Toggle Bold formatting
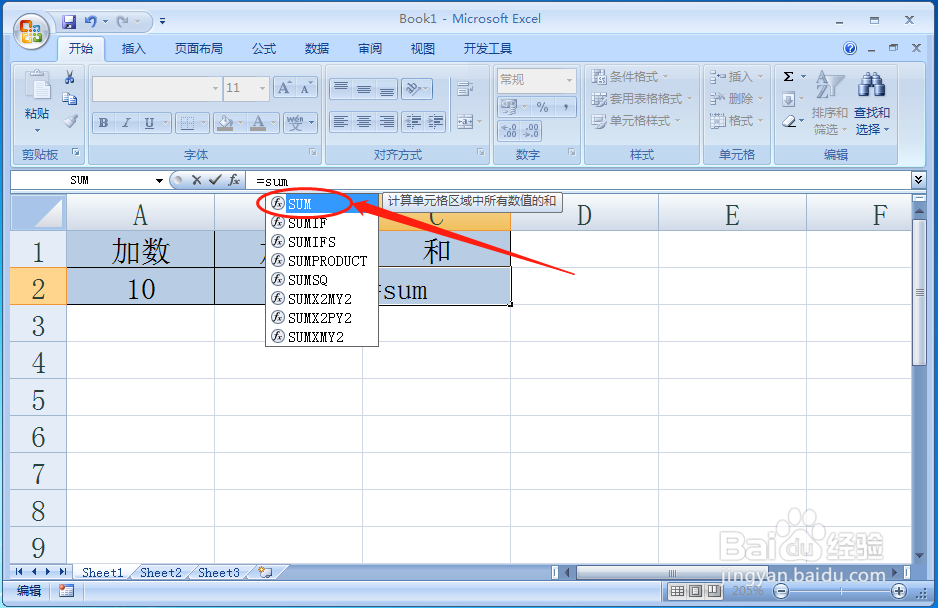This screenshot has width=938, height=608. (x=103, y=123)
